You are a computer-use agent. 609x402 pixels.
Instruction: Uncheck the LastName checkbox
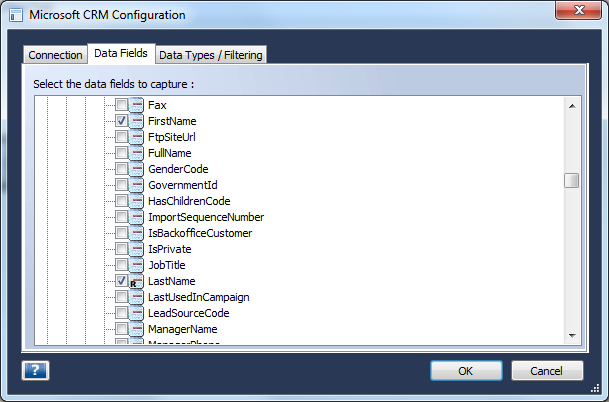122,281
